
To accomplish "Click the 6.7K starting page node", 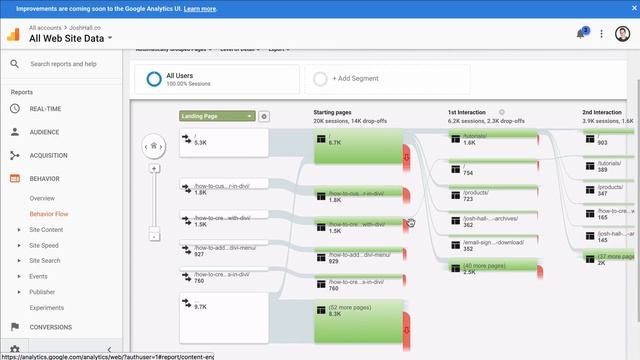I will (x=358, y=146).
